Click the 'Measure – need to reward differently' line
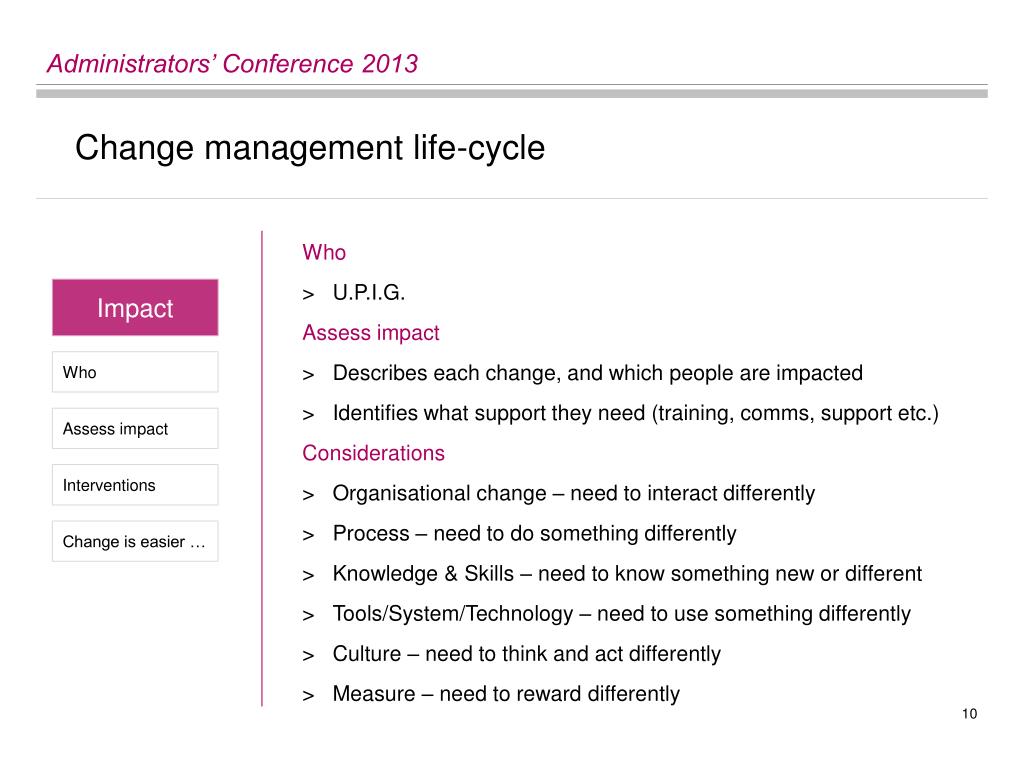 point(506,694)
